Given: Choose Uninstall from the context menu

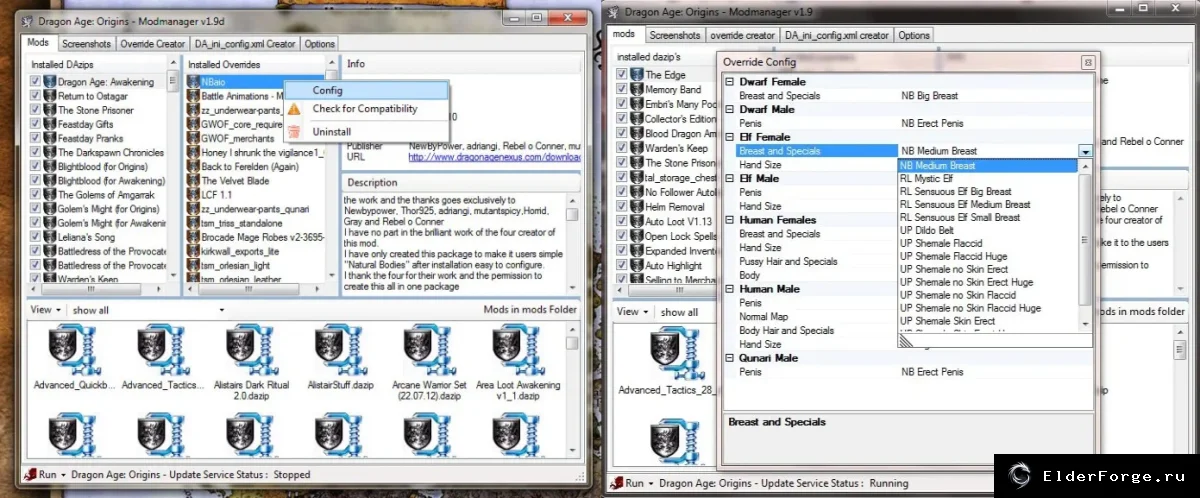Looking at the screenshot, I should pos(366,131).
